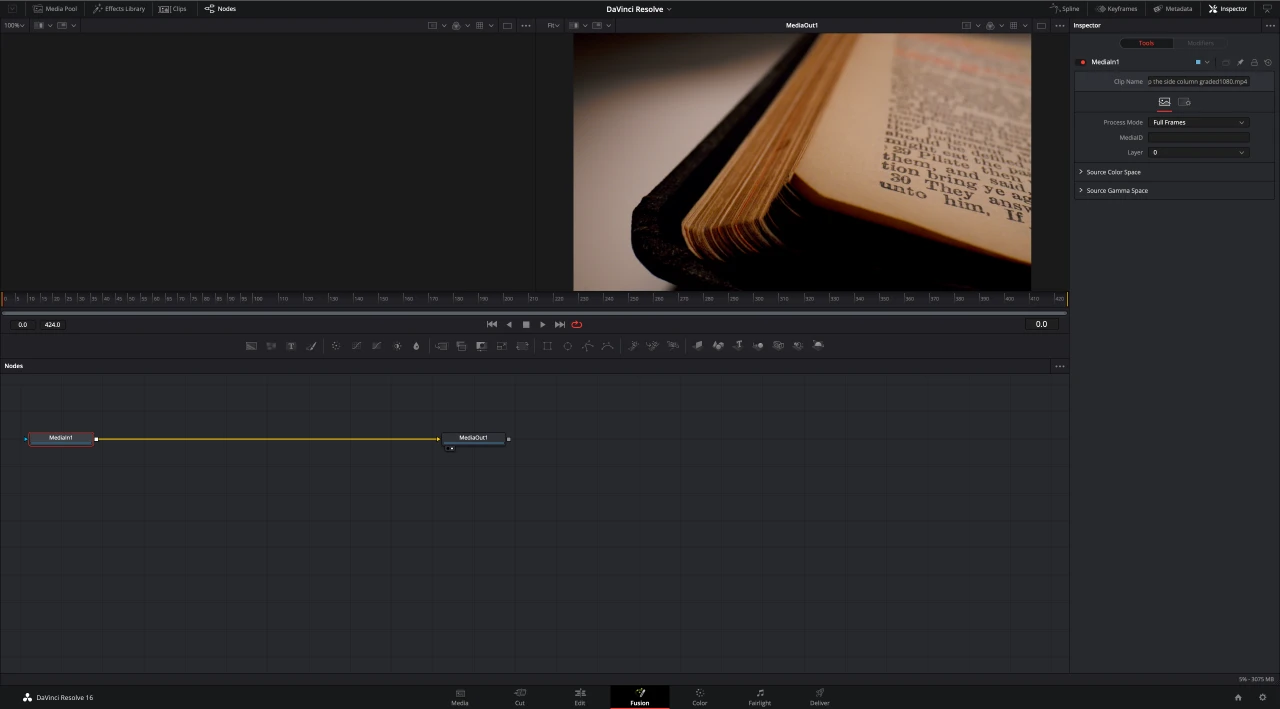Switch to the Modifiers tab in Inspector
Viewport: 1280px width, 709px height.
point(1200,43)
